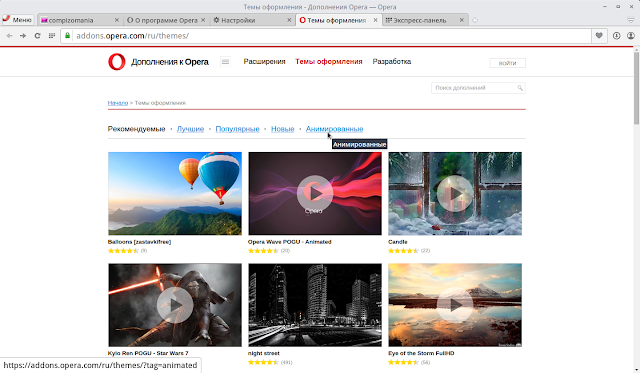Open the Новые themes filter

(282, 129)
